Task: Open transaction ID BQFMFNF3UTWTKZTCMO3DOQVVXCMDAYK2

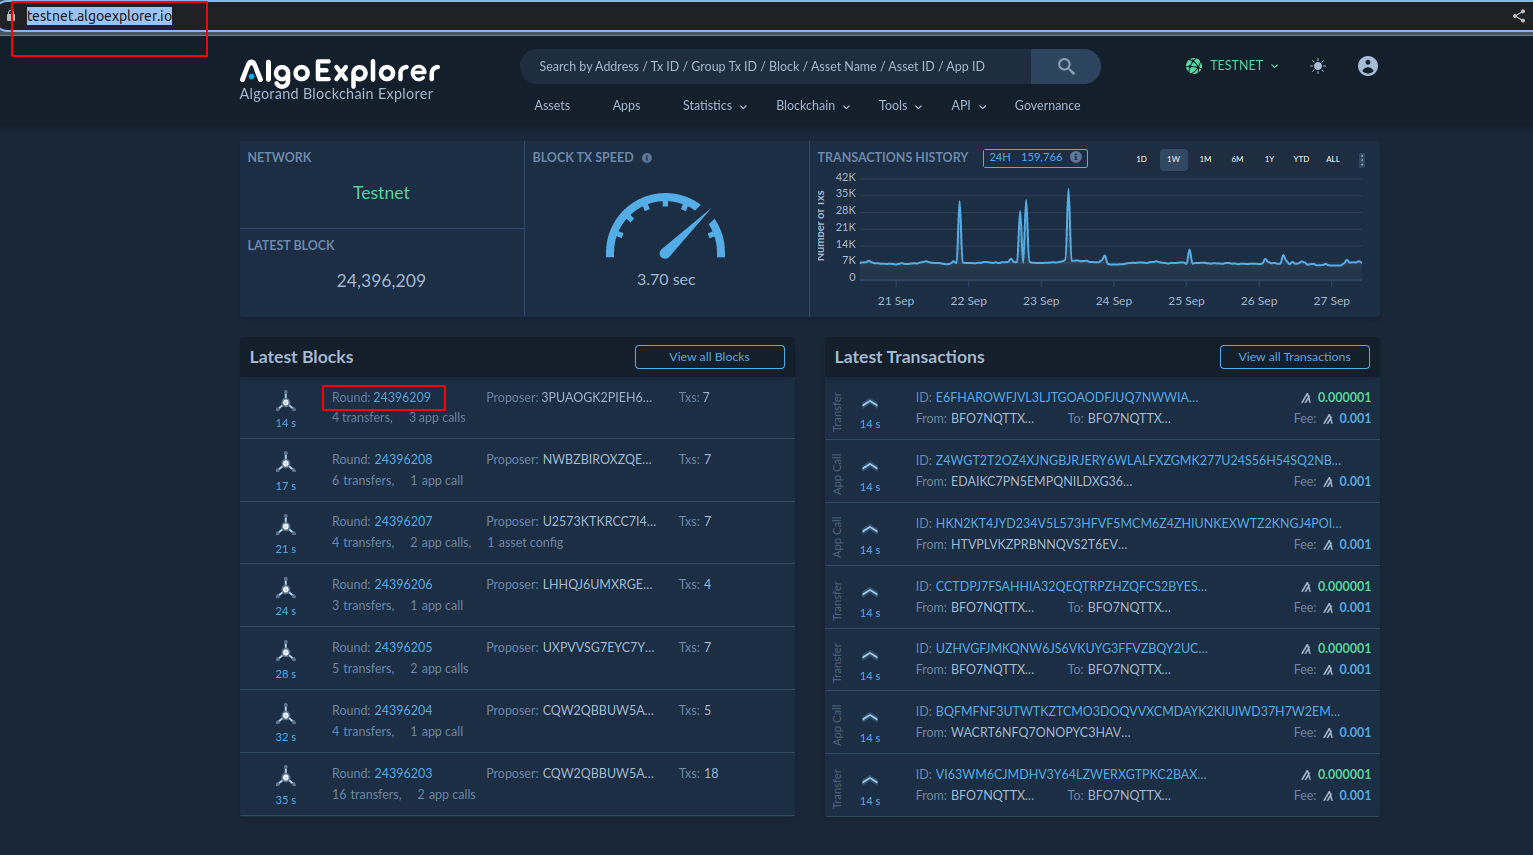Action: coord(1138,712)
